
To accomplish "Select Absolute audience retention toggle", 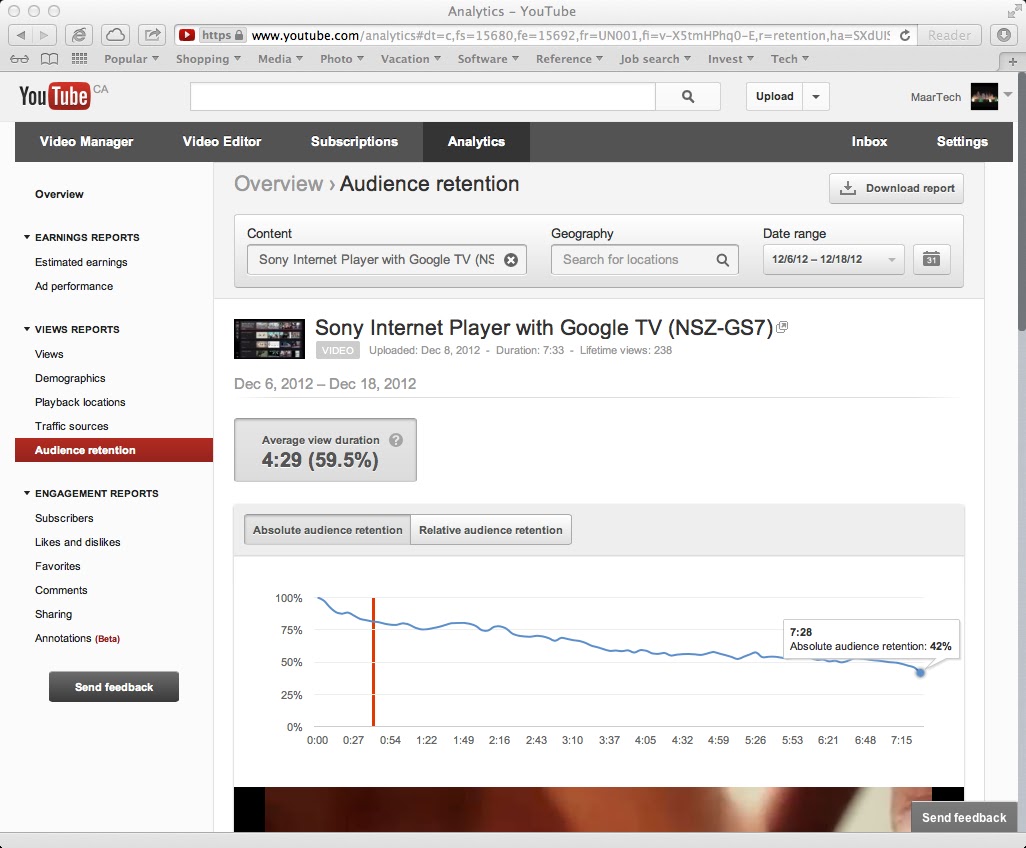I will point(327,530).
